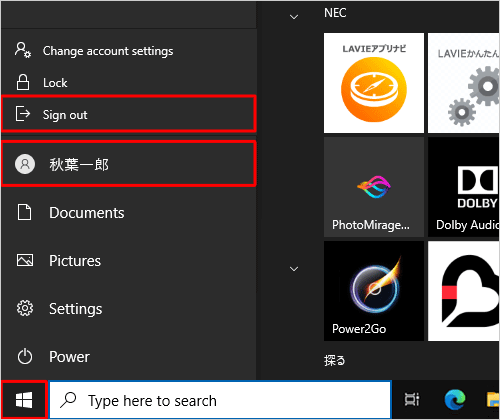Open the LAVIEかんたん settings gear tile
Screen dimensions: 500x420
(x=464, y=83)
